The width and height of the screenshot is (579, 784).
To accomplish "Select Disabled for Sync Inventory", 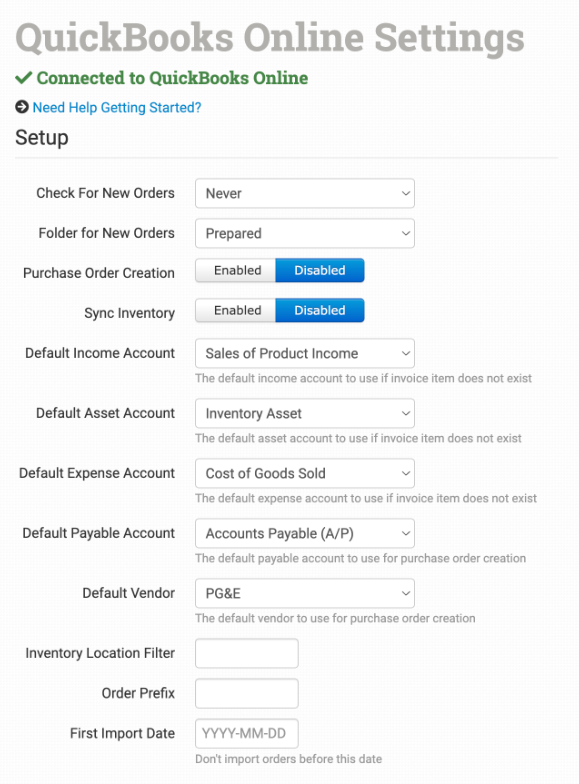I will click(320, 310).
